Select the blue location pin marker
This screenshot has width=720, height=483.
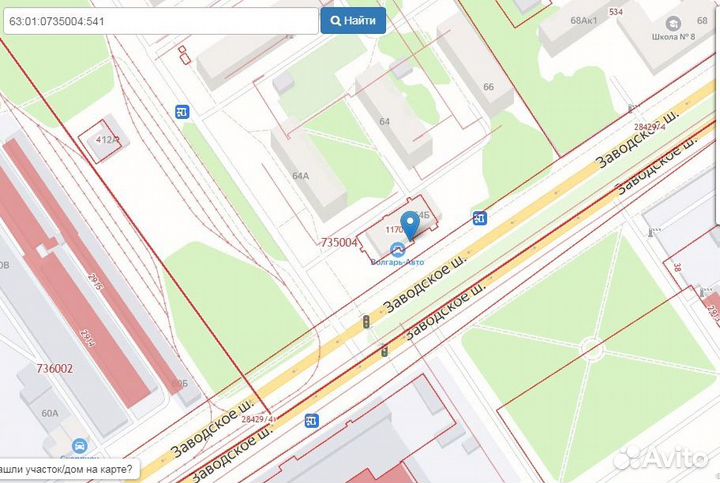tap(409, 225)
